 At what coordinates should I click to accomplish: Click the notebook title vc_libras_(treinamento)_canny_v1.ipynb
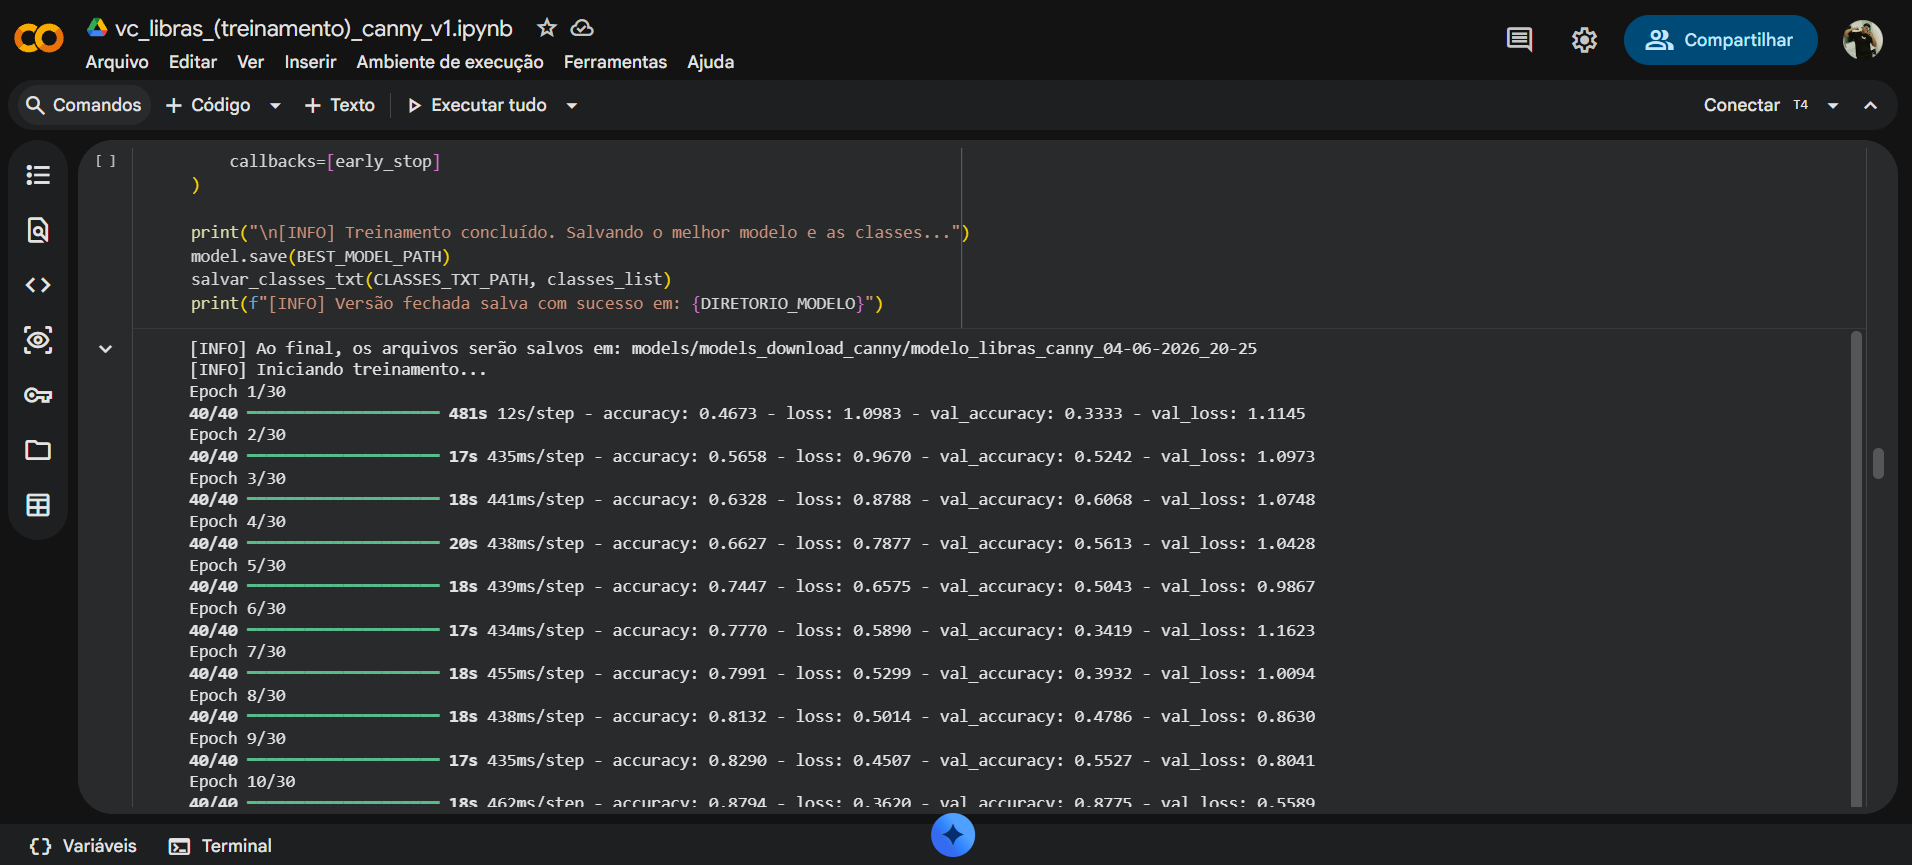click(x=314, y=28)
